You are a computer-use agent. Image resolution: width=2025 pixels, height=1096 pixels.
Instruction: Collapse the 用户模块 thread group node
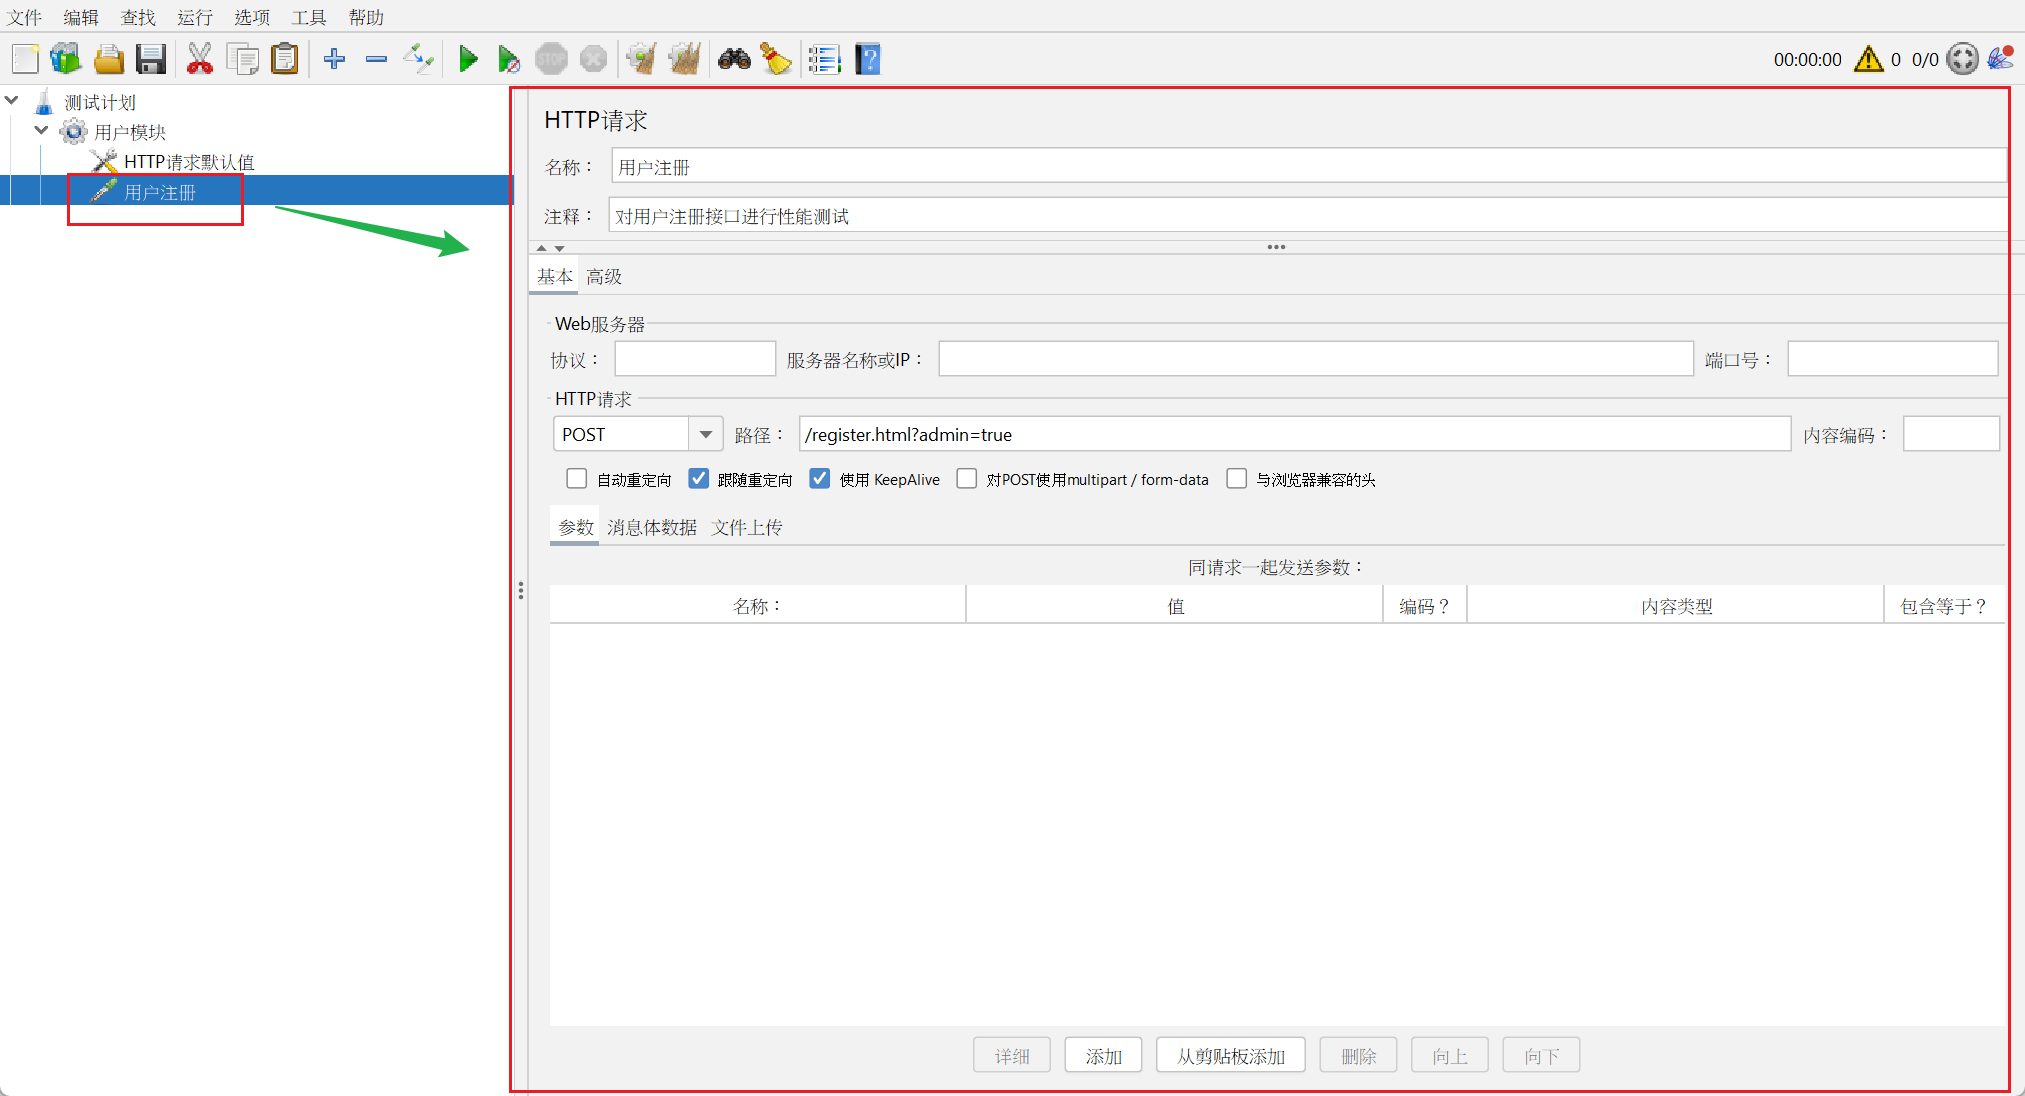41,131
